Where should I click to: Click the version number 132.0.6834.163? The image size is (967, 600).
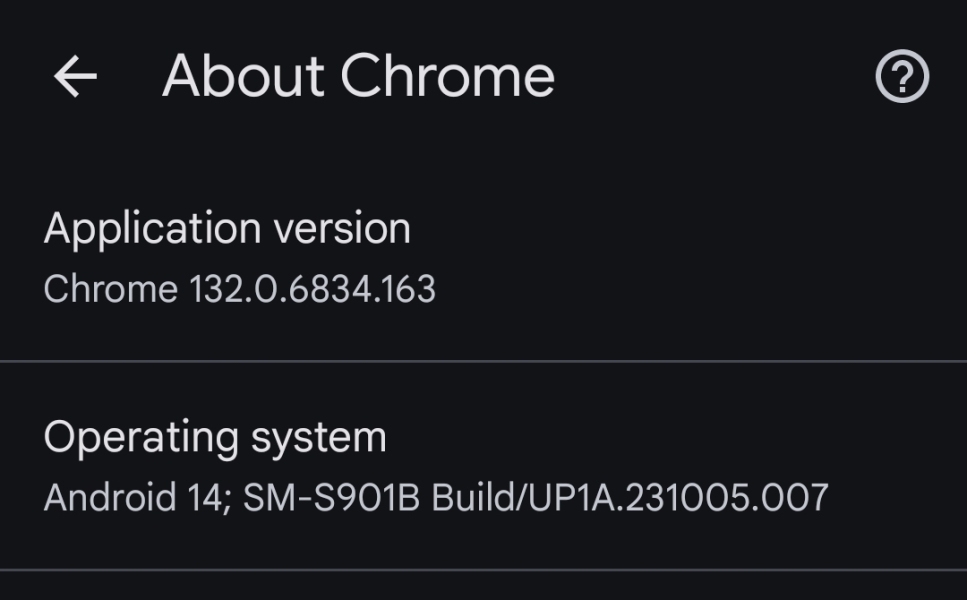tap(312, 289)
